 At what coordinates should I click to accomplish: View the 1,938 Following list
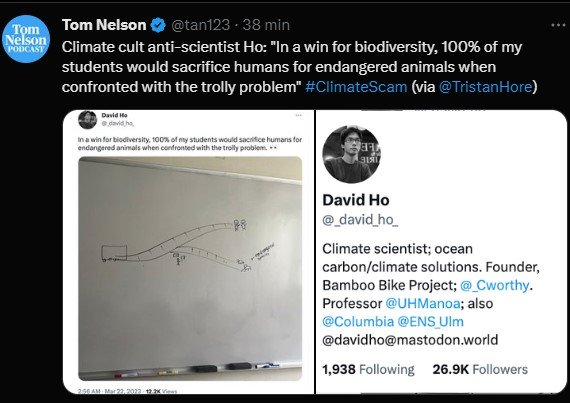coord(368,369)
